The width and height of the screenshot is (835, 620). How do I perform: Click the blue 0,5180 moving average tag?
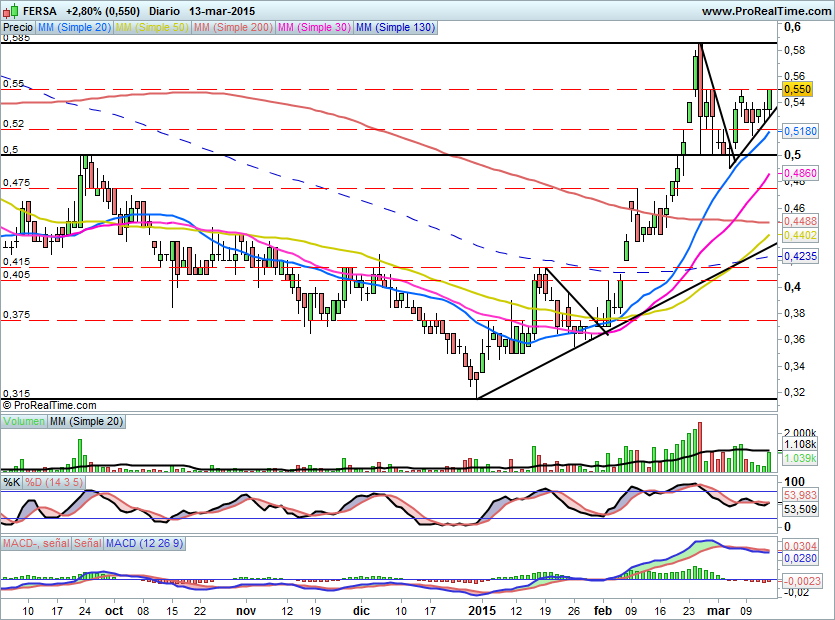click(800, 131)
